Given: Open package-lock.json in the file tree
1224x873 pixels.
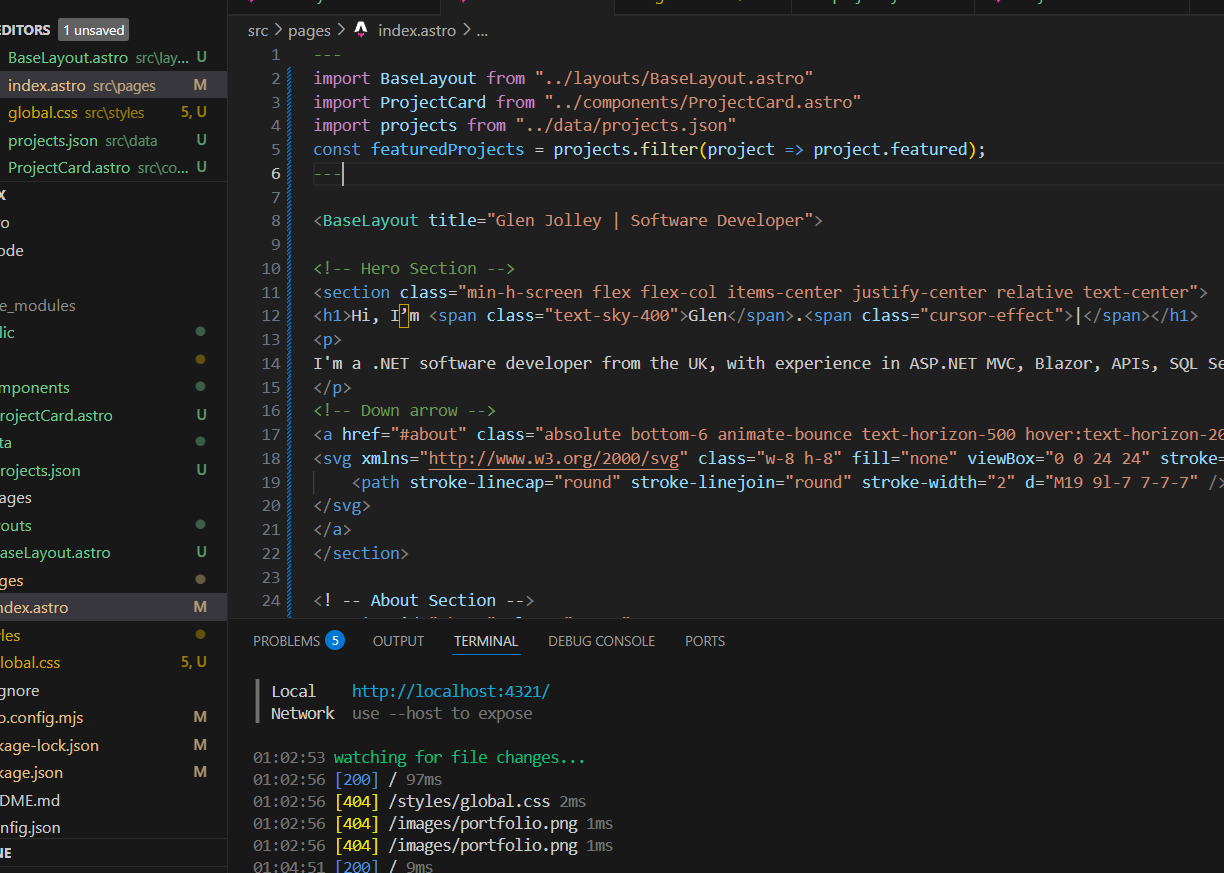Looking at the screenshot, I should [50, 746].
